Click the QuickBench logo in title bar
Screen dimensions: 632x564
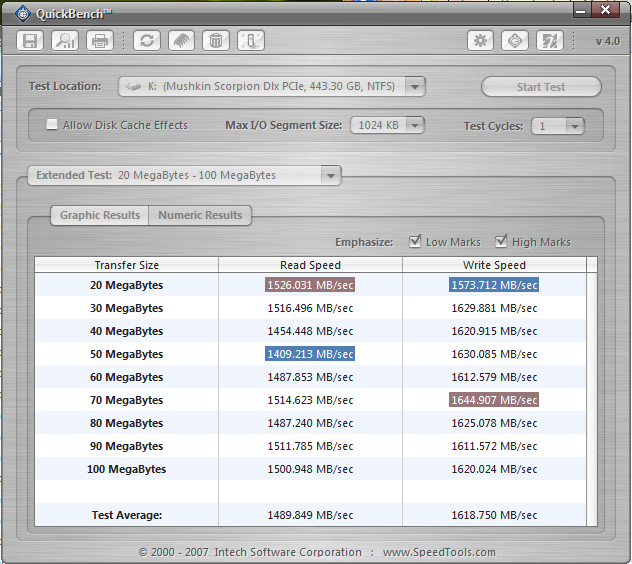(x=22, y=12)
